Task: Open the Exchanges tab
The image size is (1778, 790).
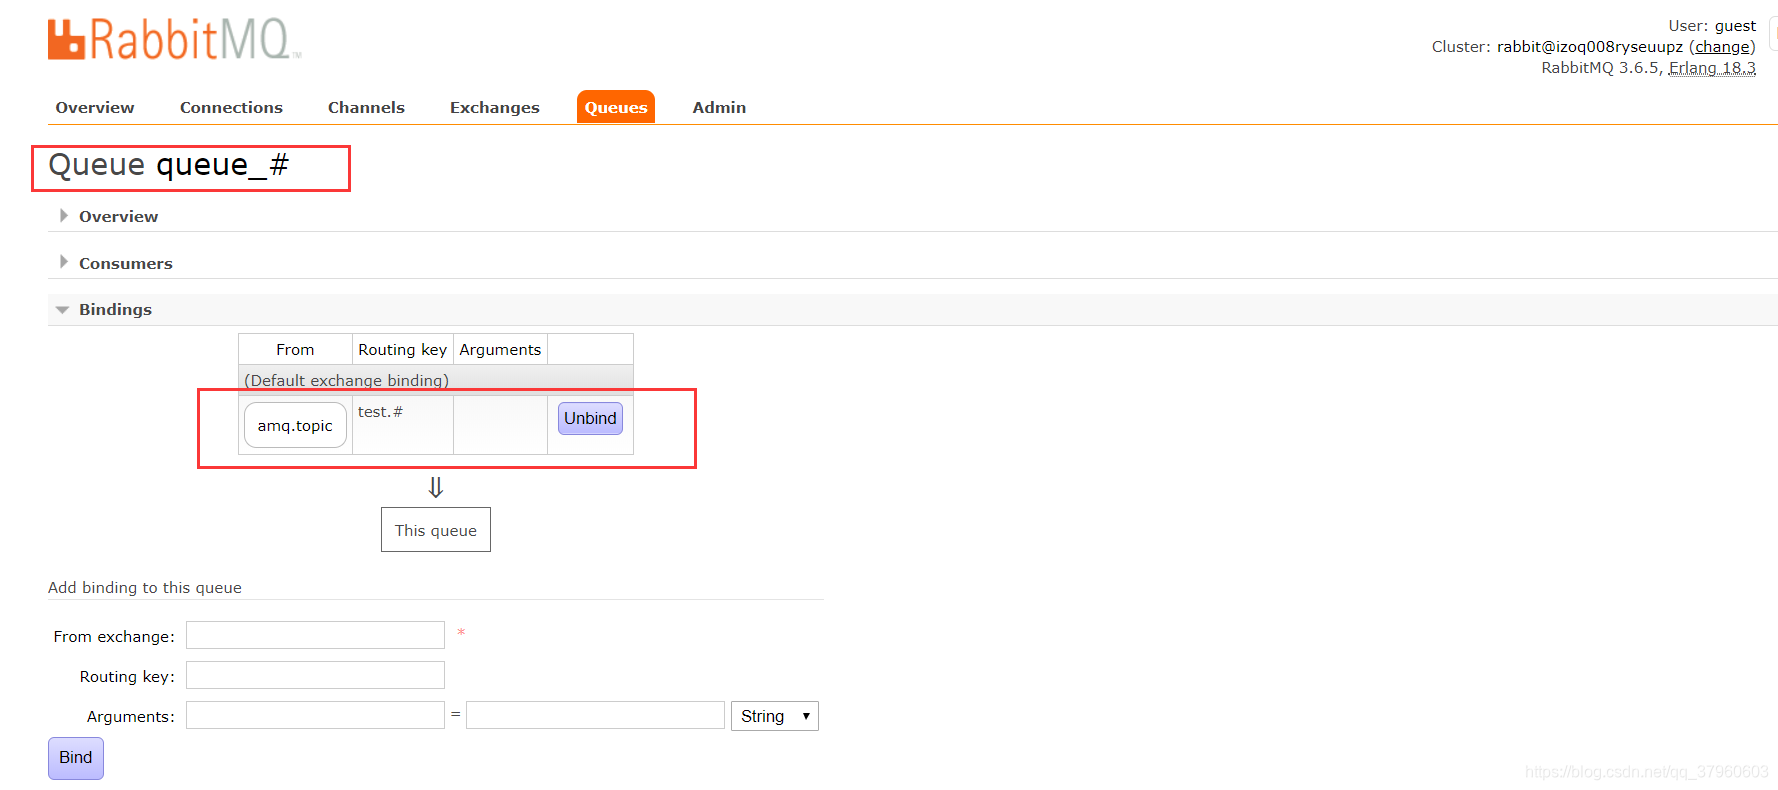Action: (x=494, y=107)
